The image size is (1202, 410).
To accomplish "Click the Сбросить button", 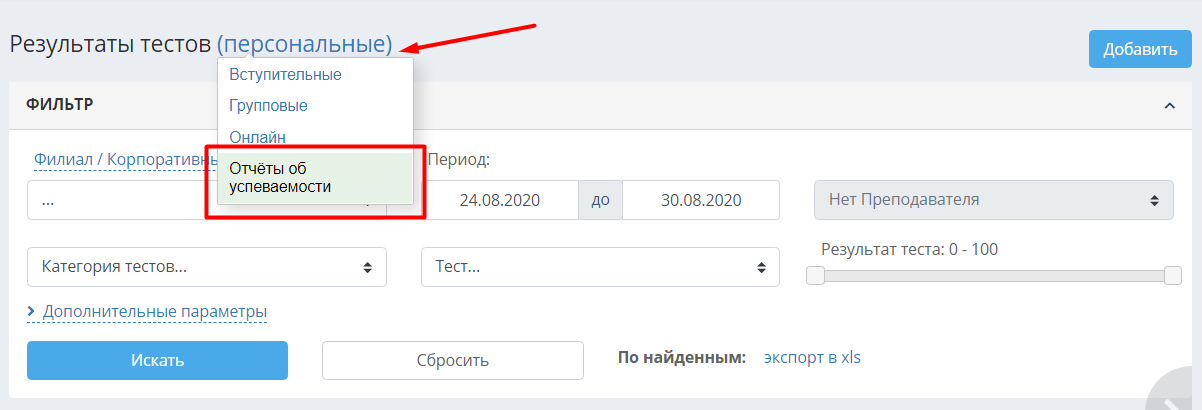I will point(452,360).
